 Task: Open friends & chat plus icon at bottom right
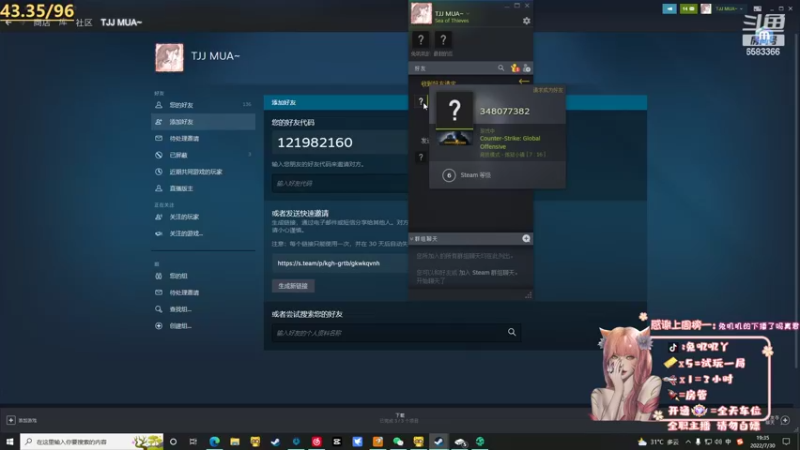(x=785, y=420)
